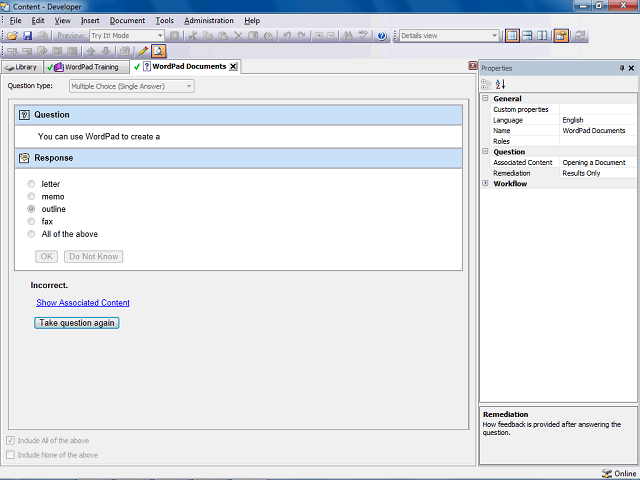
Task: Click the Redo arrow icon
Action: 302,36
